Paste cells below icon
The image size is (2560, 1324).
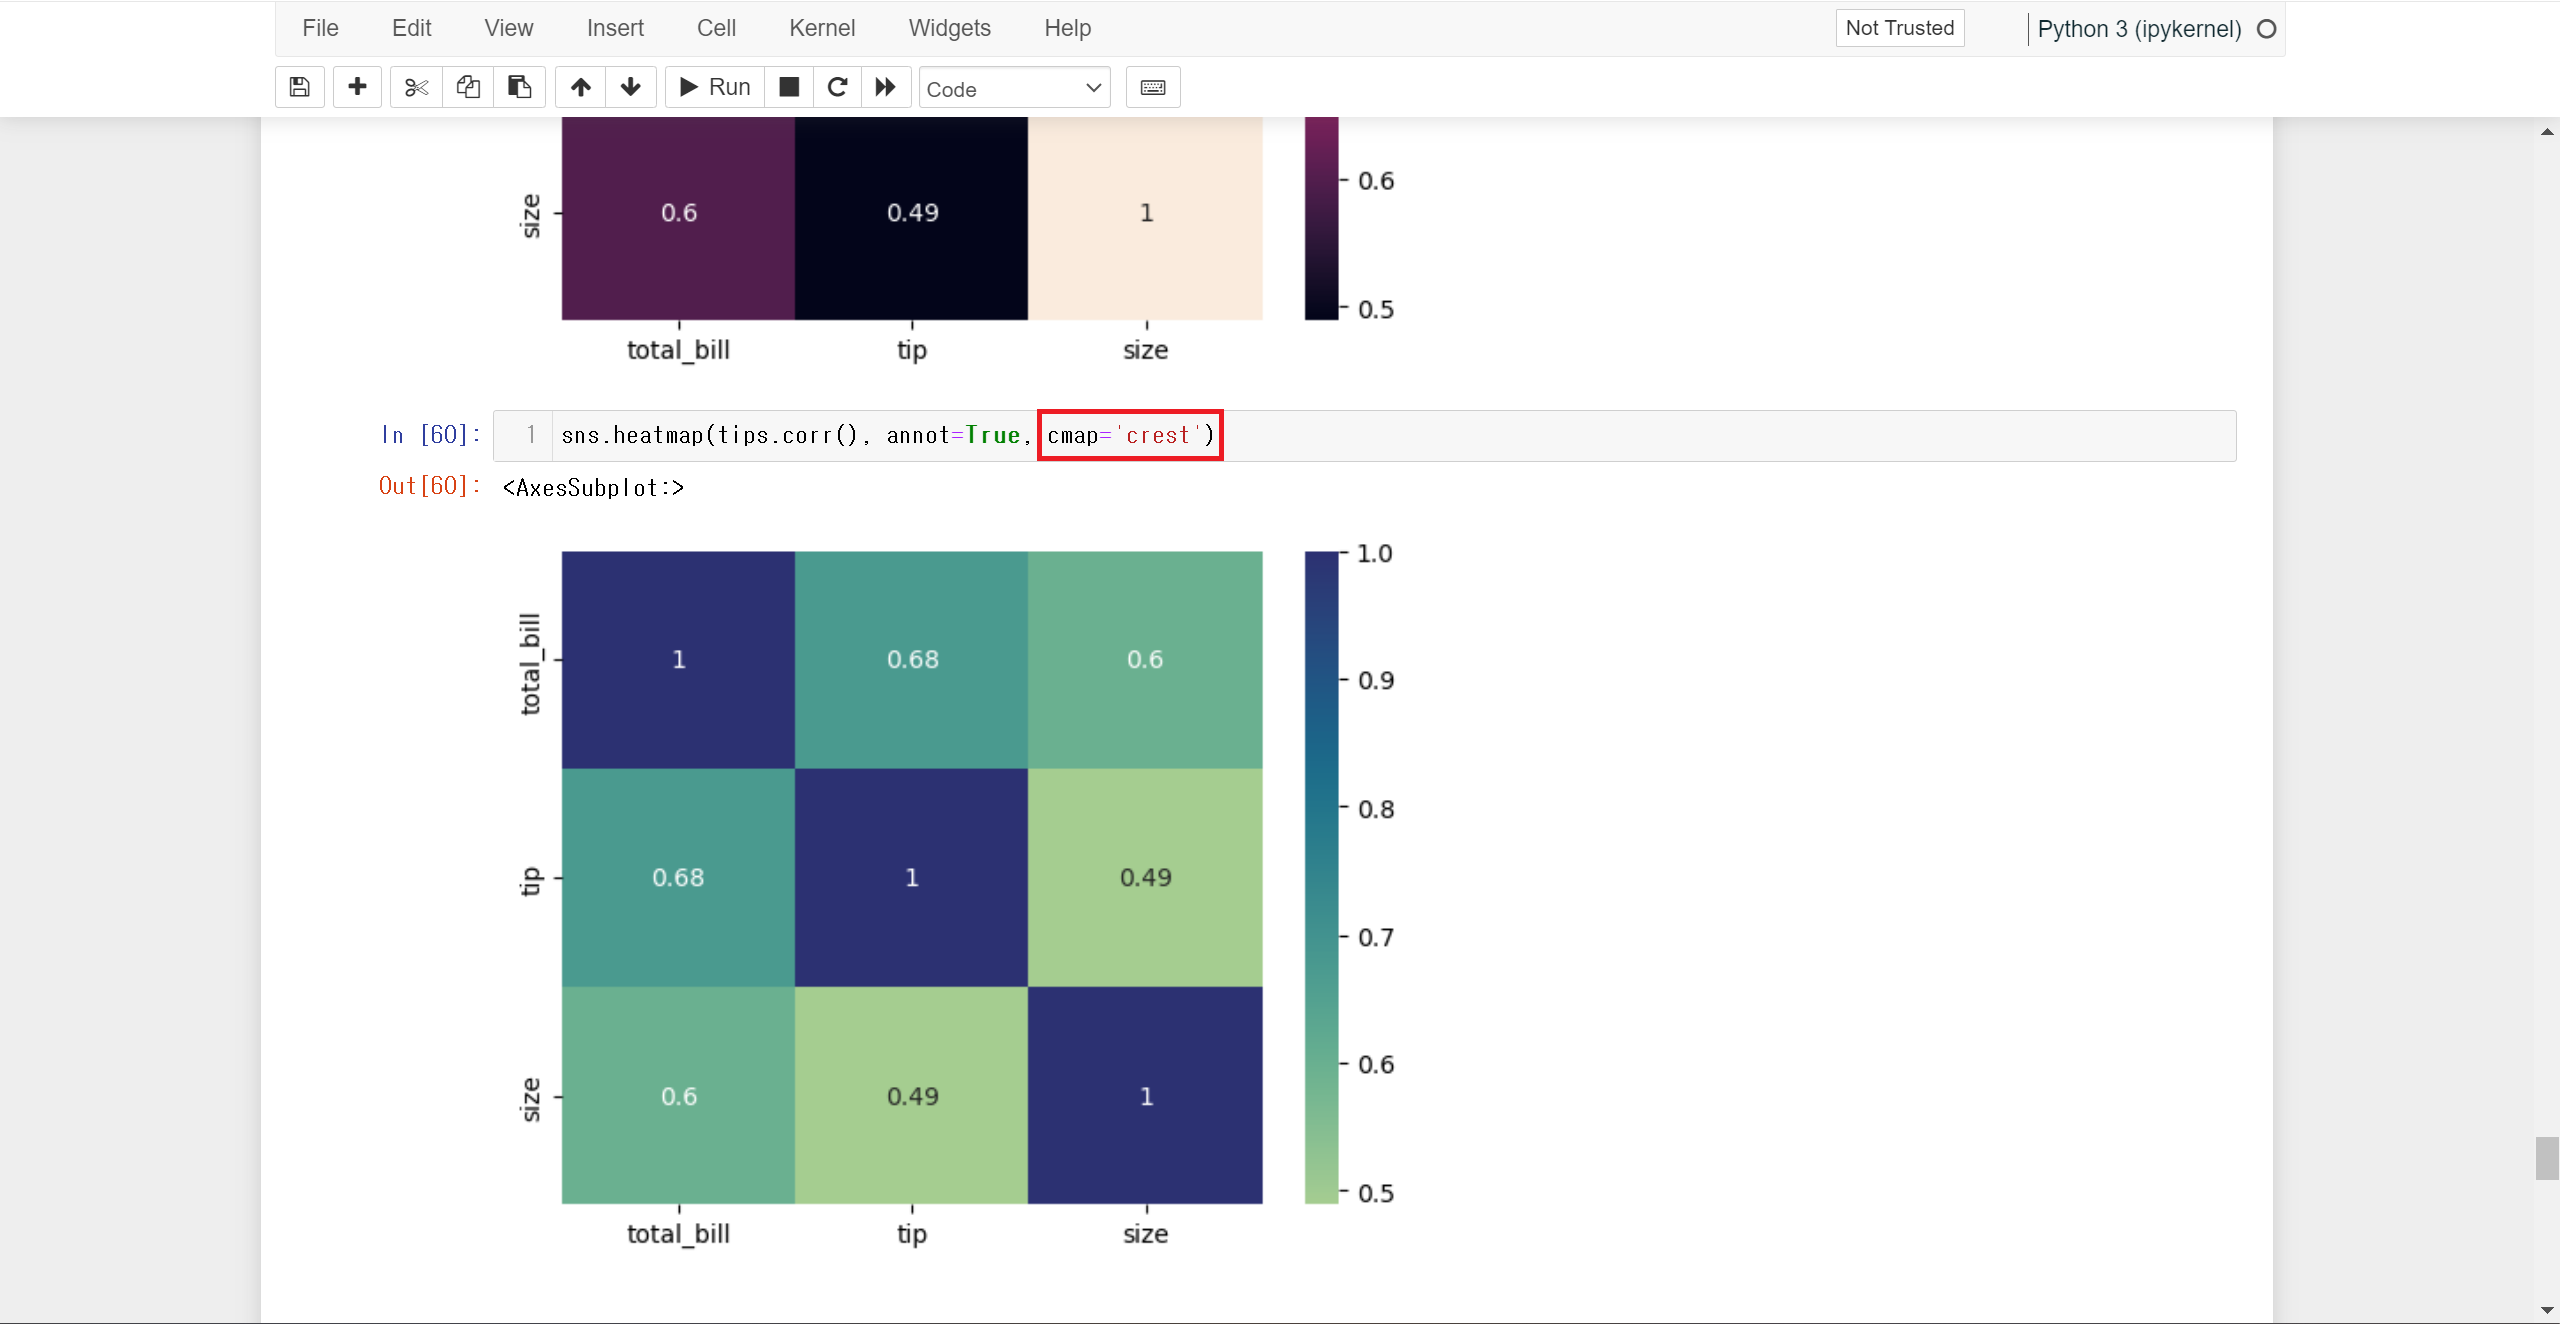519,87
